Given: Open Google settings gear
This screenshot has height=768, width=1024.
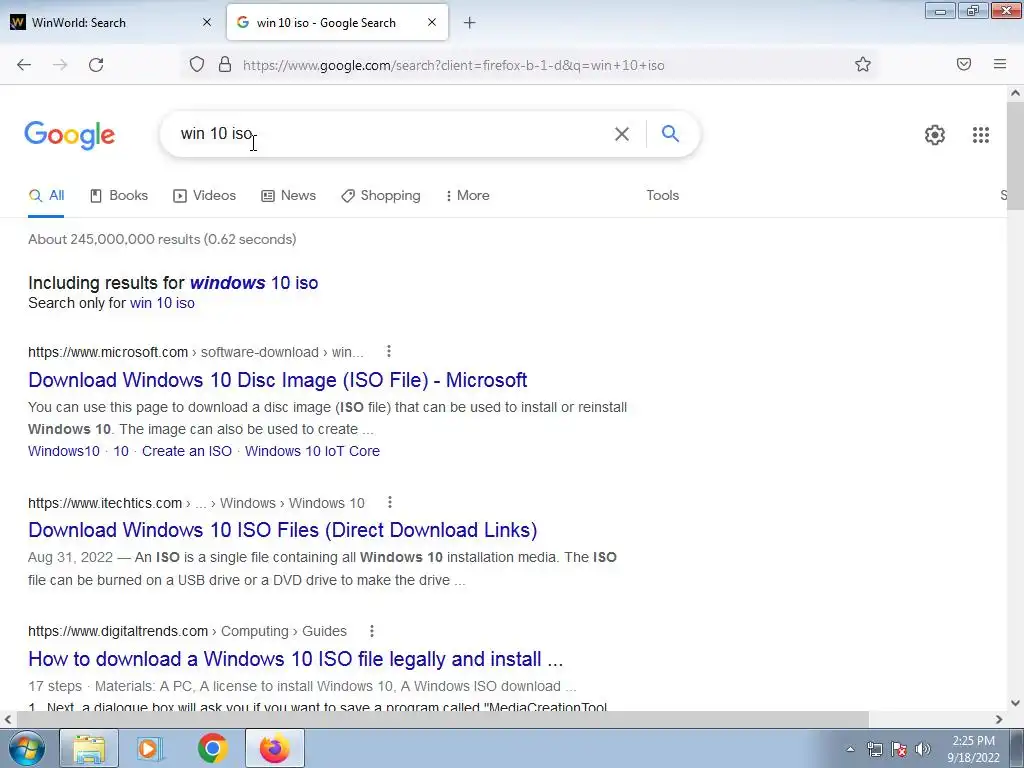Looking at the screenshot, I should coord(935,135).
